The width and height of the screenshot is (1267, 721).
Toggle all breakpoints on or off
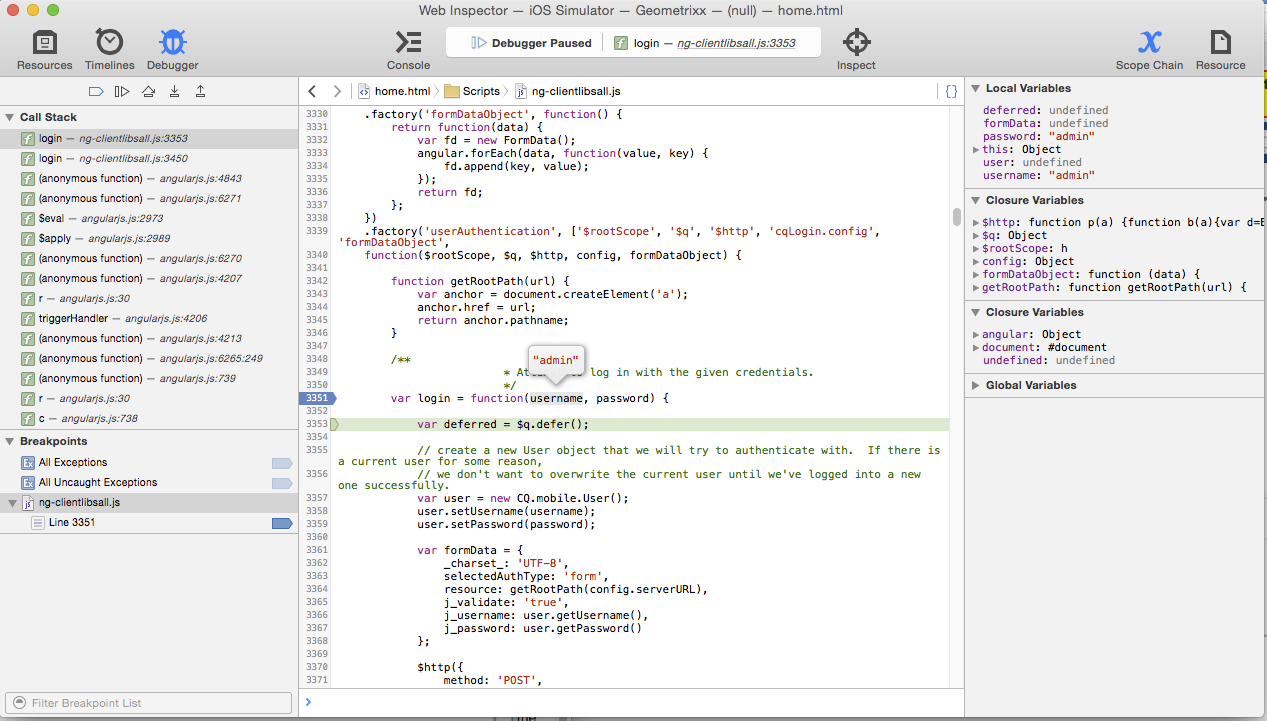pyautogui.click(x=96, y=91)
